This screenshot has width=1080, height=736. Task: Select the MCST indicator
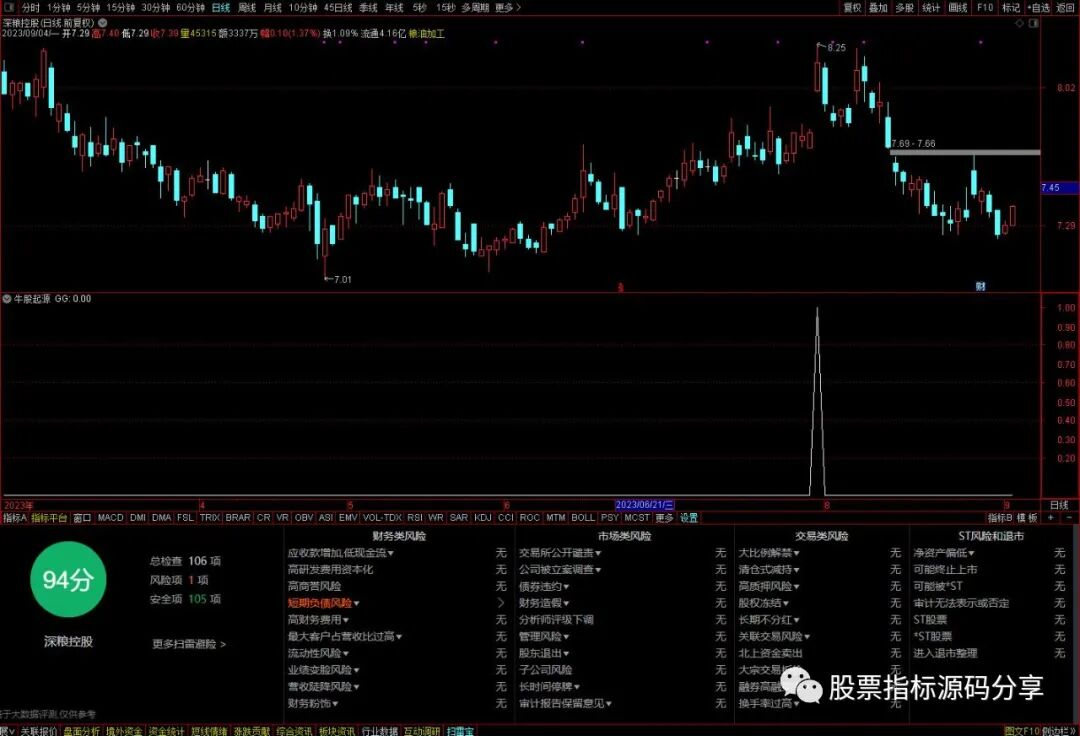click(636, 518)
